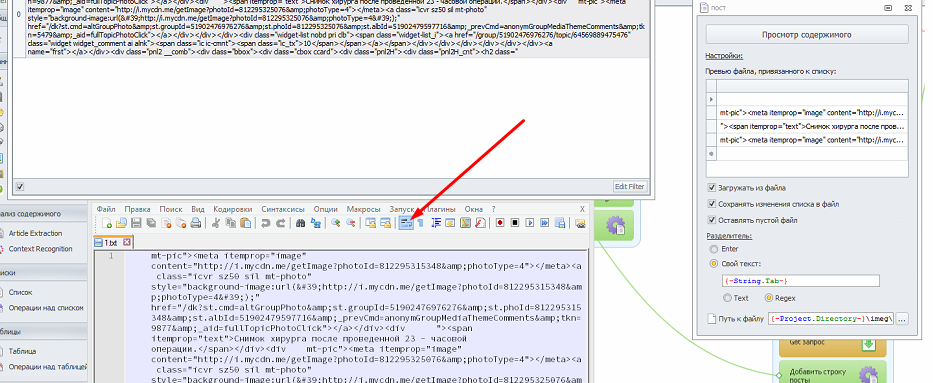Select the Enter separator radio button
Viewport: 933px width, 383px height.
click(713, 249)
